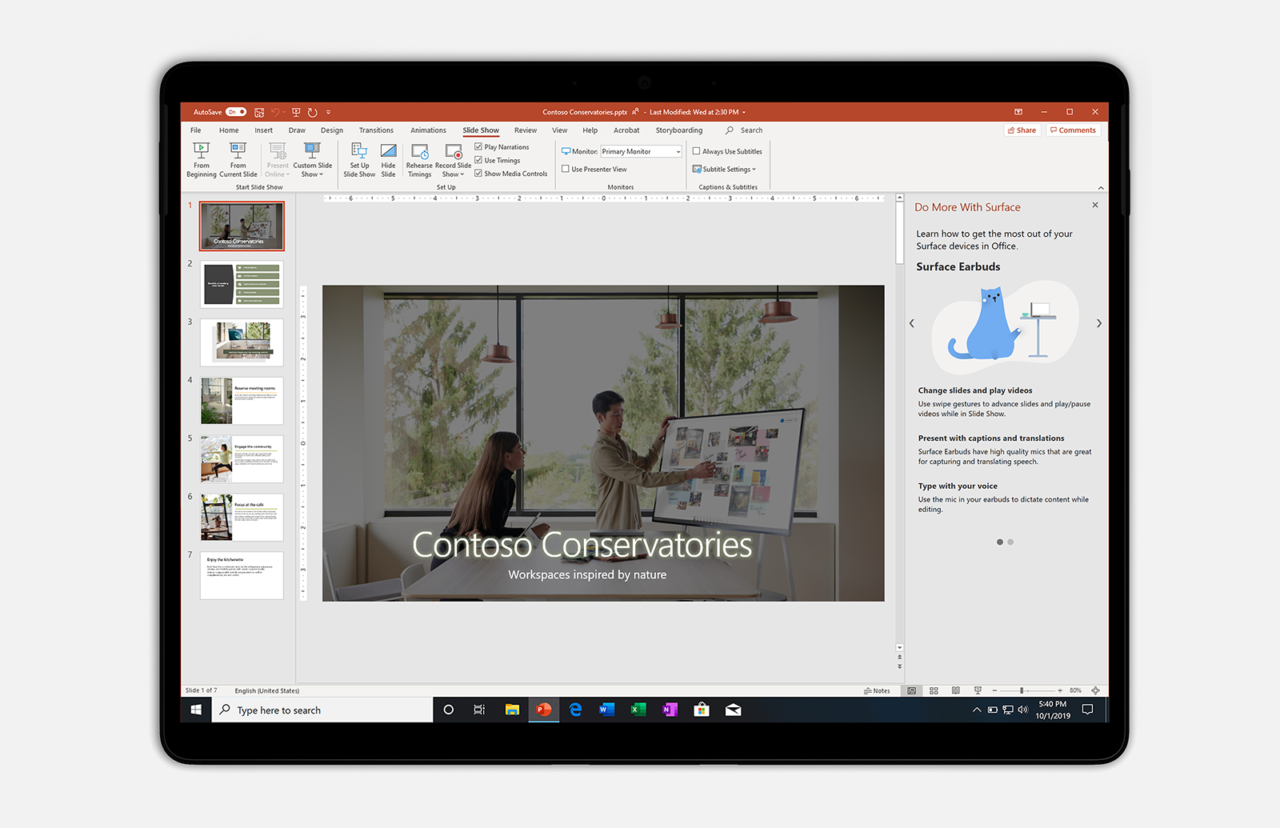Uncheck Play Narrations checkbox

tap(479, 147)
